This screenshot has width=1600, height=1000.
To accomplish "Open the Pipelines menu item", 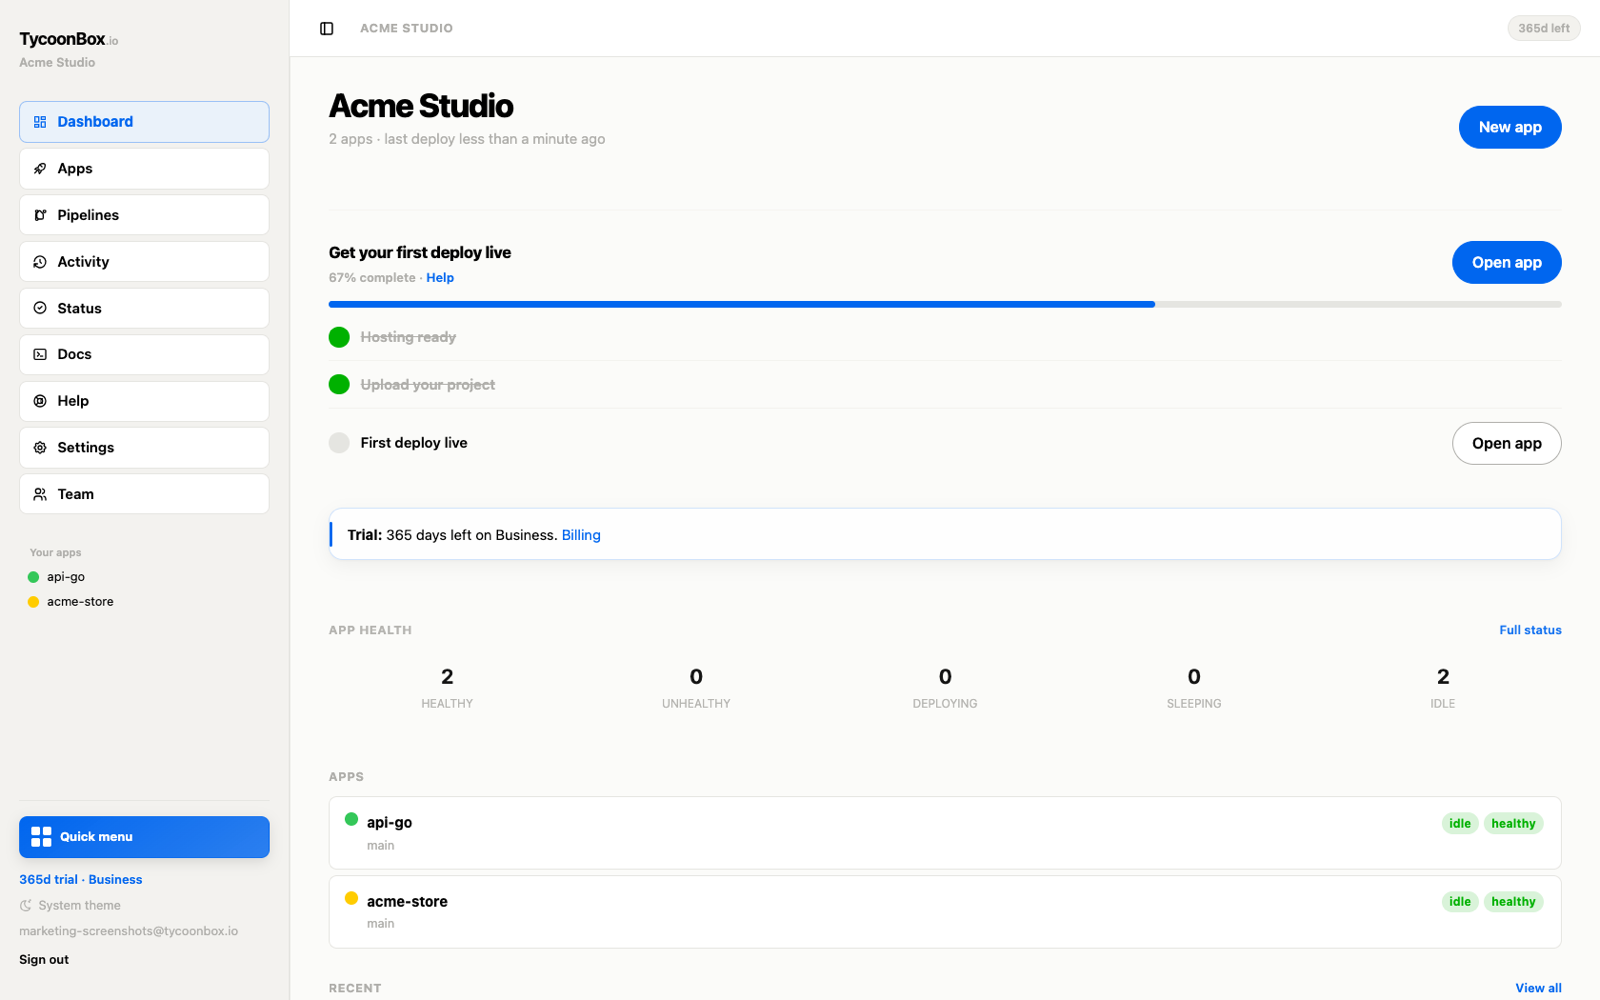I will click(144, 215).
